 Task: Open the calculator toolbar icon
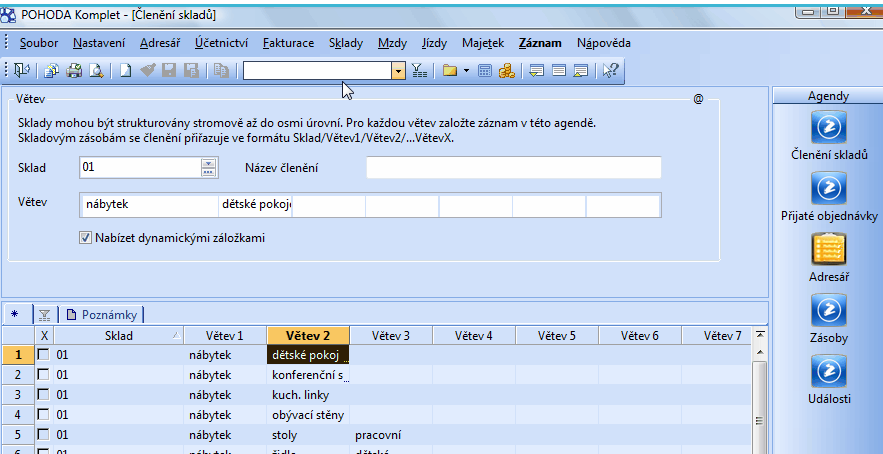coord(485,70)
